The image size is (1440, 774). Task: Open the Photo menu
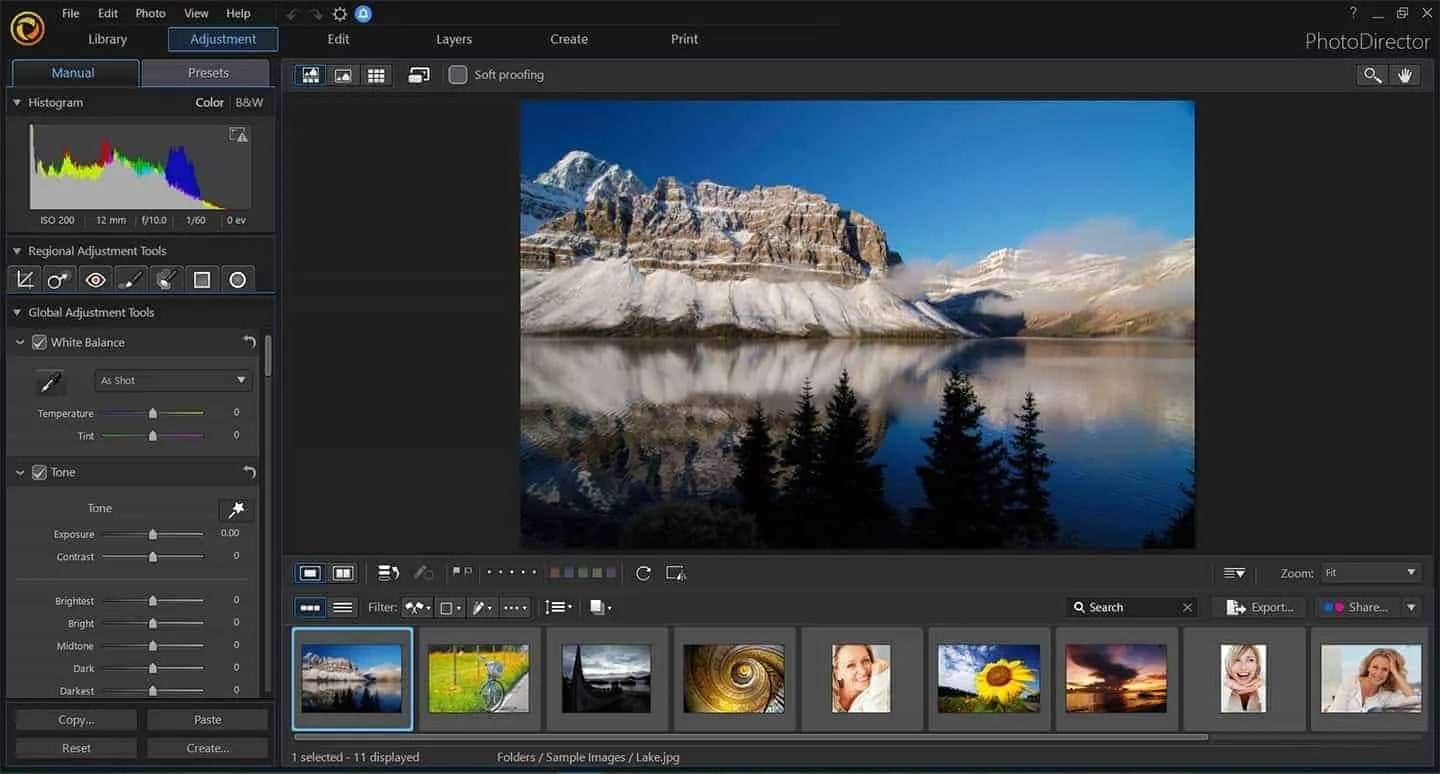(x=150, y=13)
